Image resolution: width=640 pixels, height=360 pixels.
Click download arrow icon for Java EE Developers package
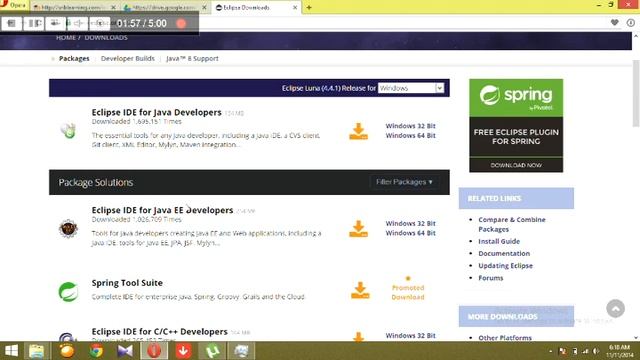[358, 229]
